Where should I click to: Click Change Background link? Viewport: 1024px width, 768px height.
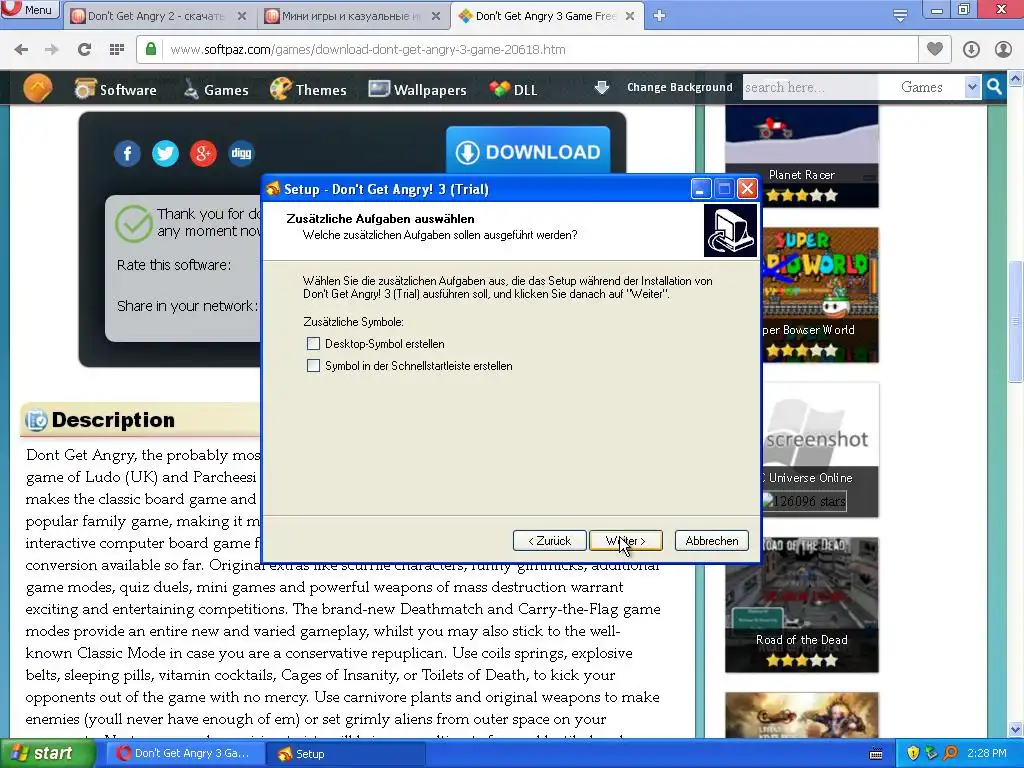(x=680, y=88)
